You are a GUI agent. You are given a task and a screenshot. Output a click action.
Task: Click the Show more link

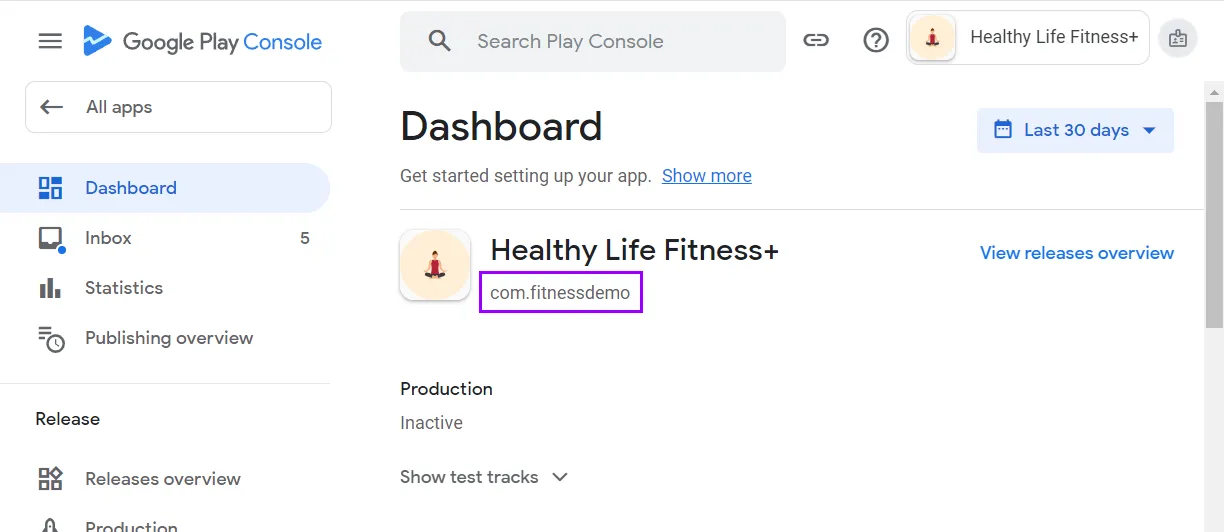(x=706, y=176)
